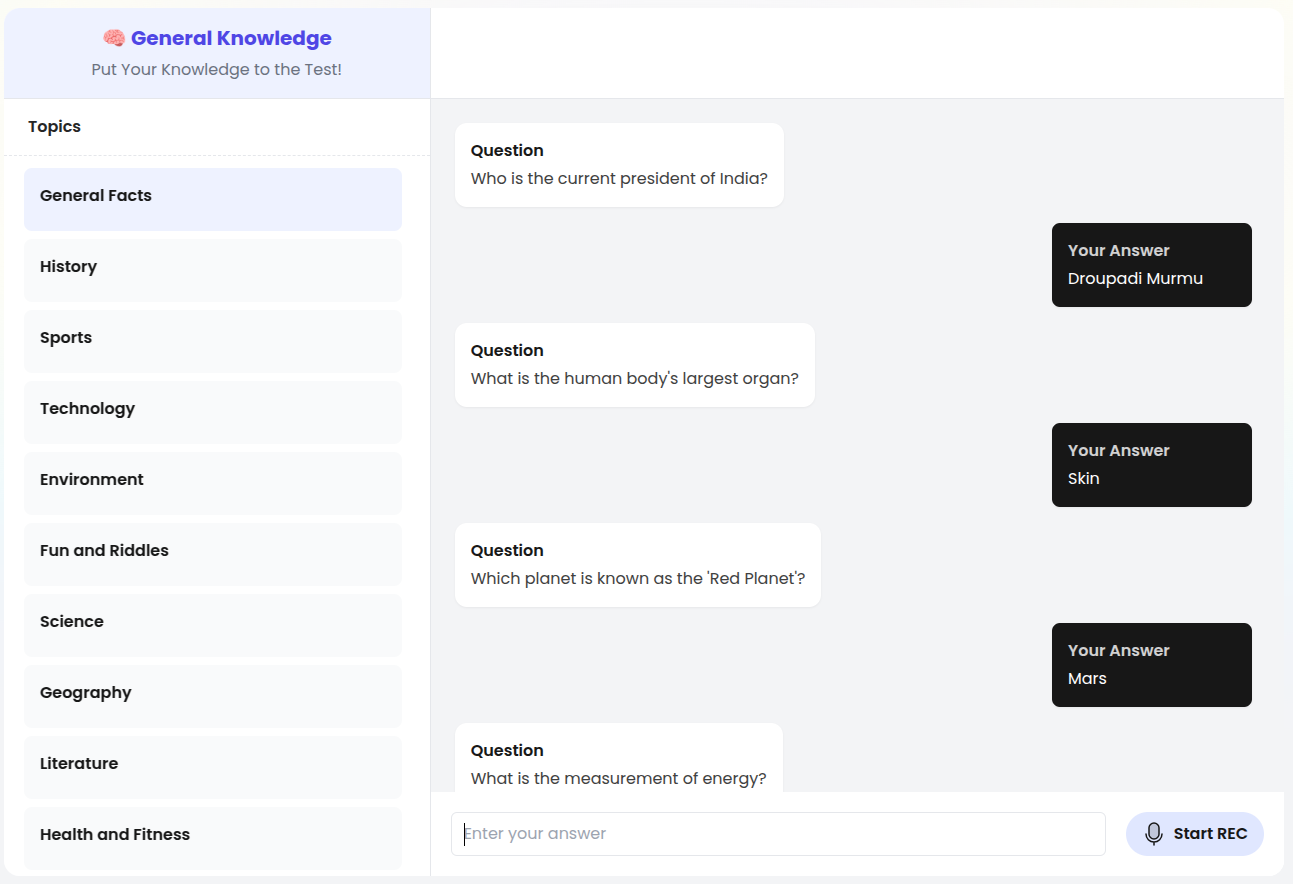Viewport: 1293px width, 884px height.
Task: Click the president of India question bubble
Action: [x=619, y=165]
